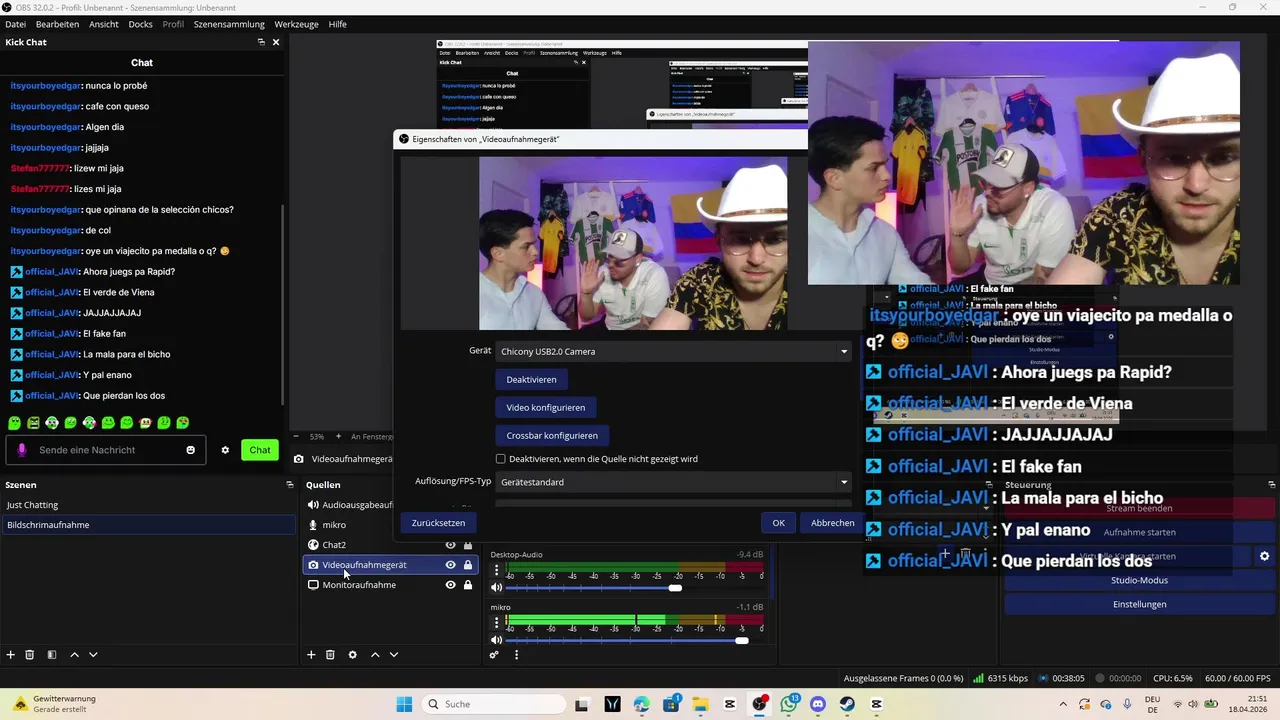
Task: Hide the Monitoraufnahme source
Action: pyautogui.click(x=450, y=585)
